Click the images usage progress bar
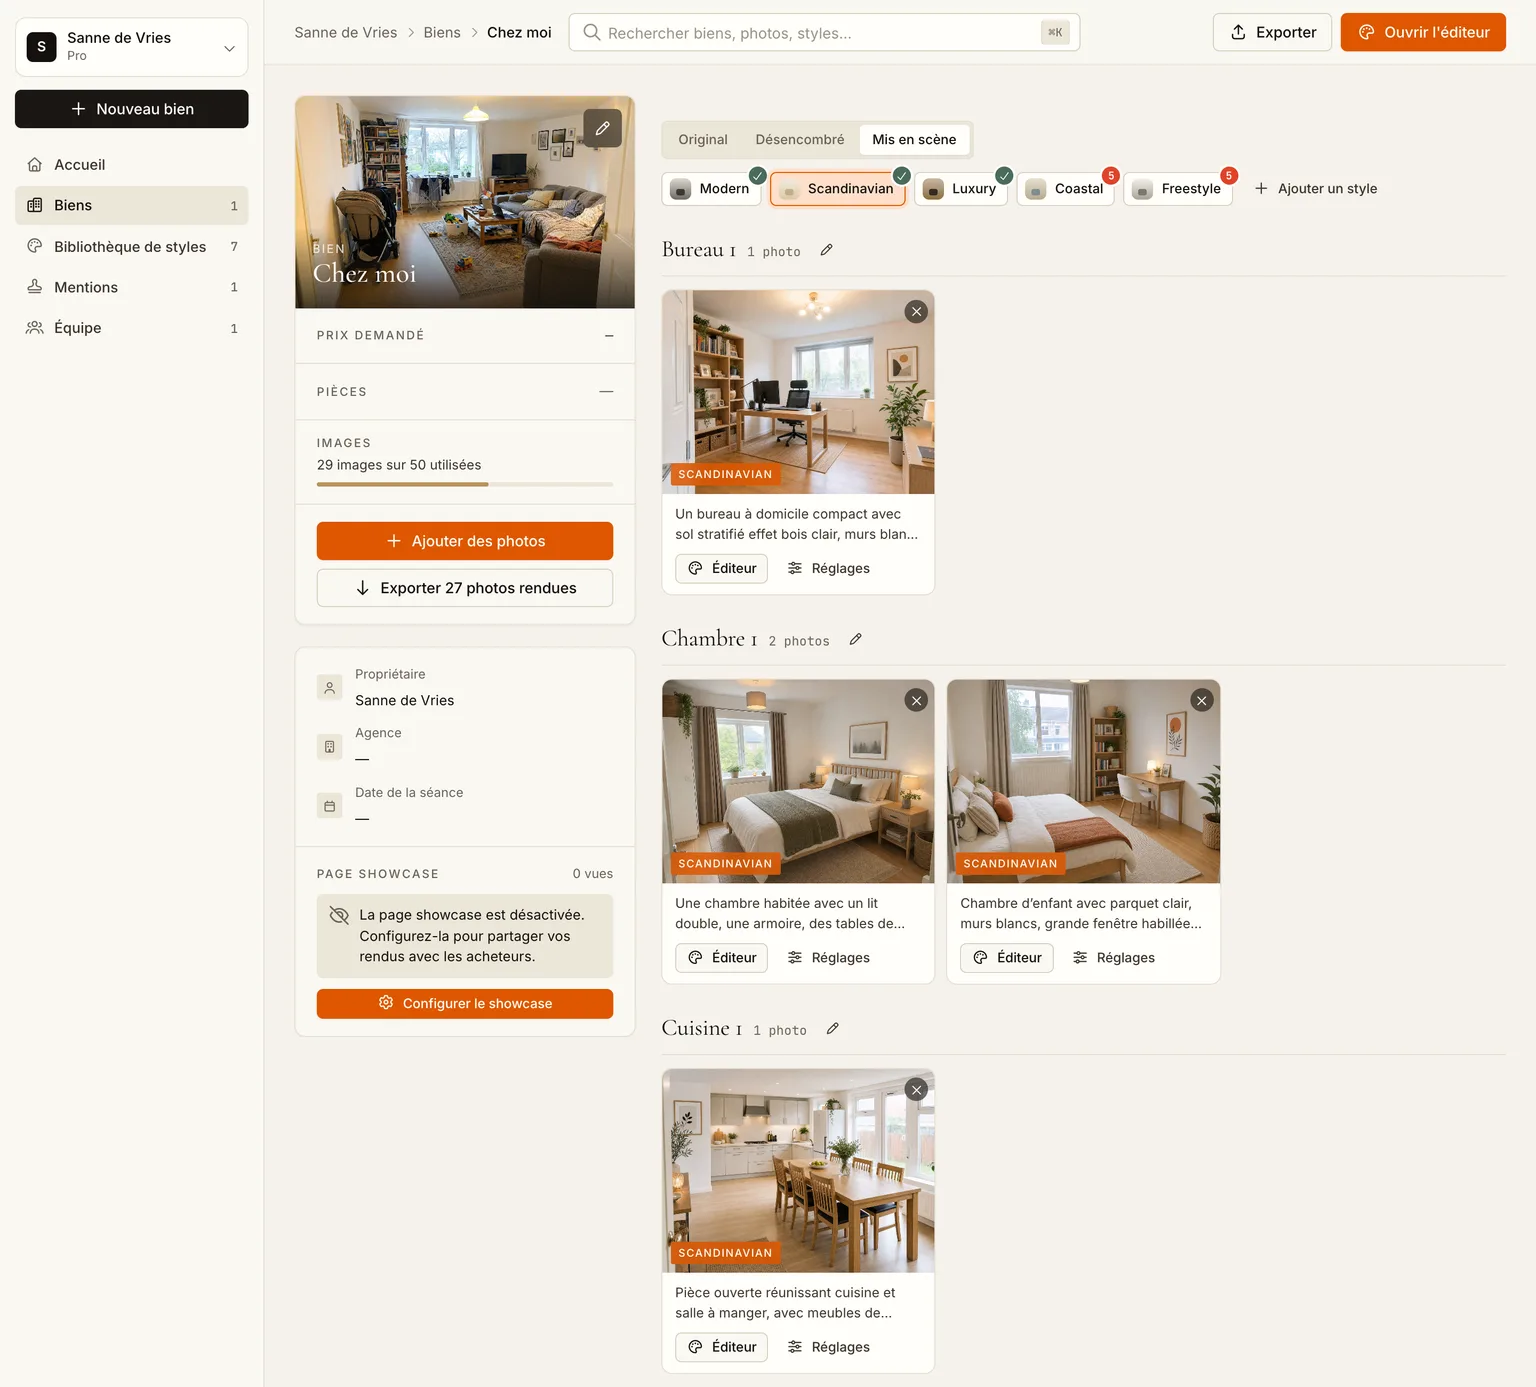This screenshot has height=1387, width=1536. 465,484
